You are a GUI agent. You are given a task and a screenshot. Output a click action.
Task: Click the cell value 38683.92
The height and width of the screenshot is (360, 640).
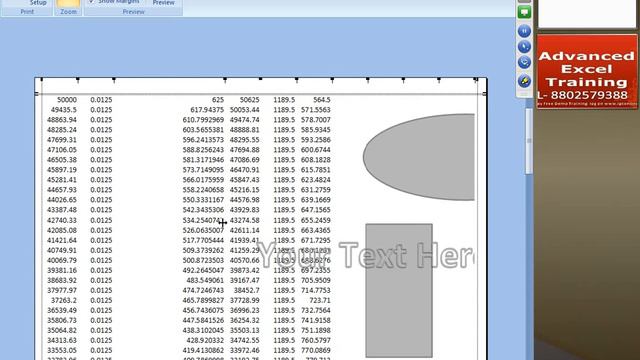coord(62,280)
